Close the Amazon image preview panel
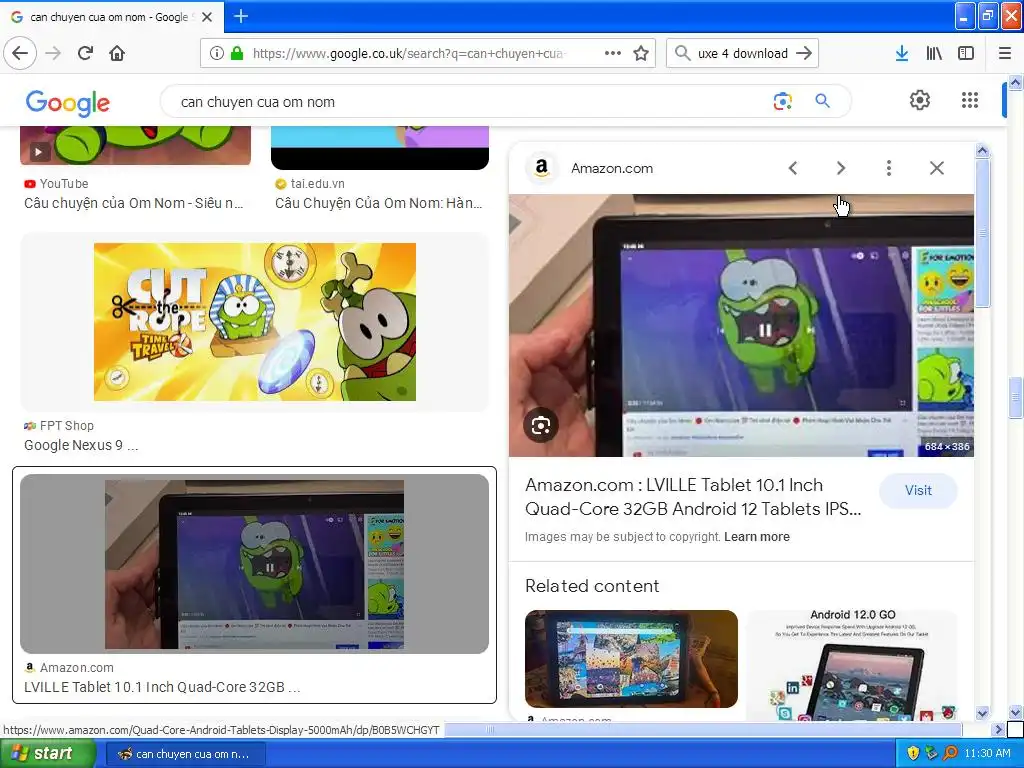 click(936, 168)
